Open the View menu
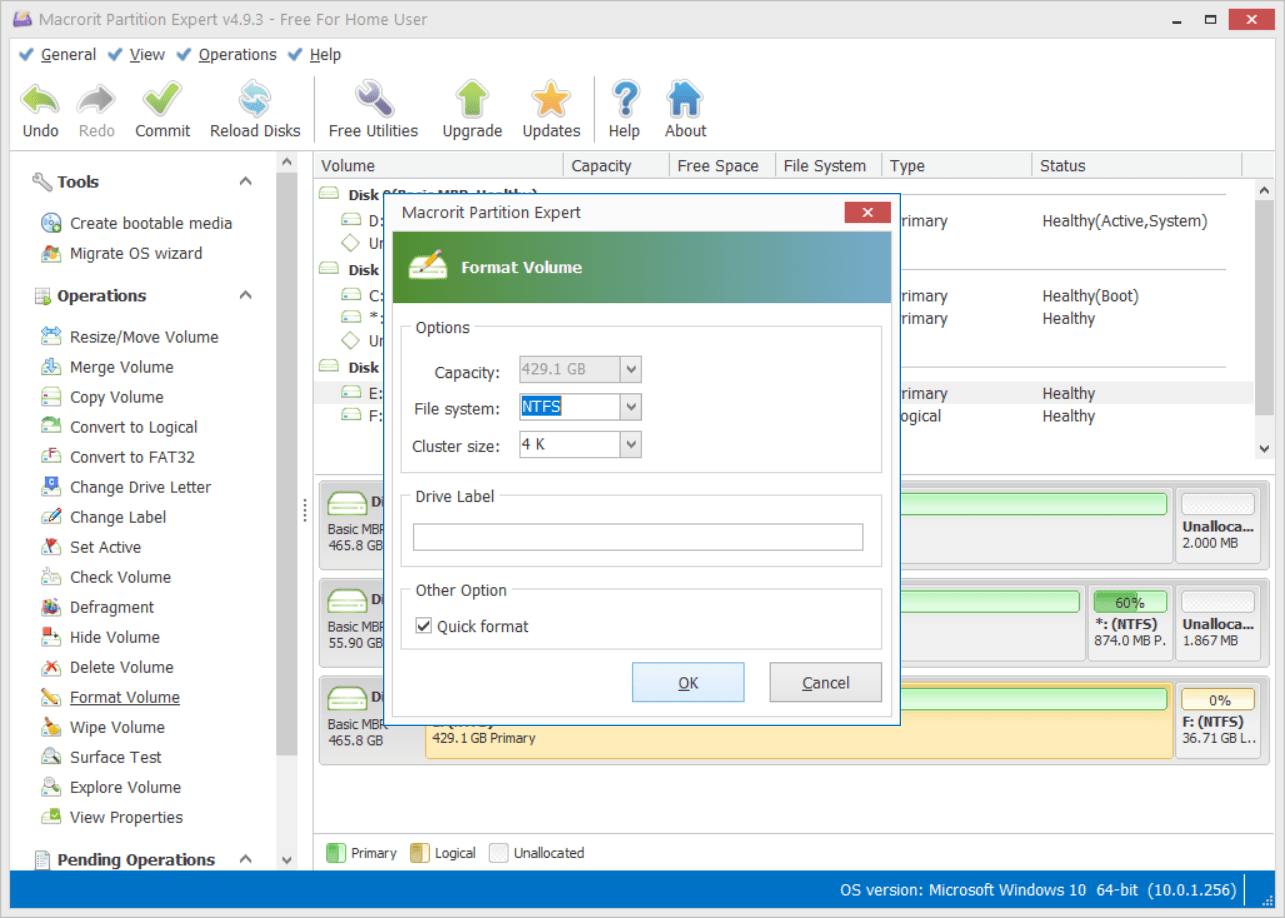1285x918 pixels. click(x=147, y=54)
